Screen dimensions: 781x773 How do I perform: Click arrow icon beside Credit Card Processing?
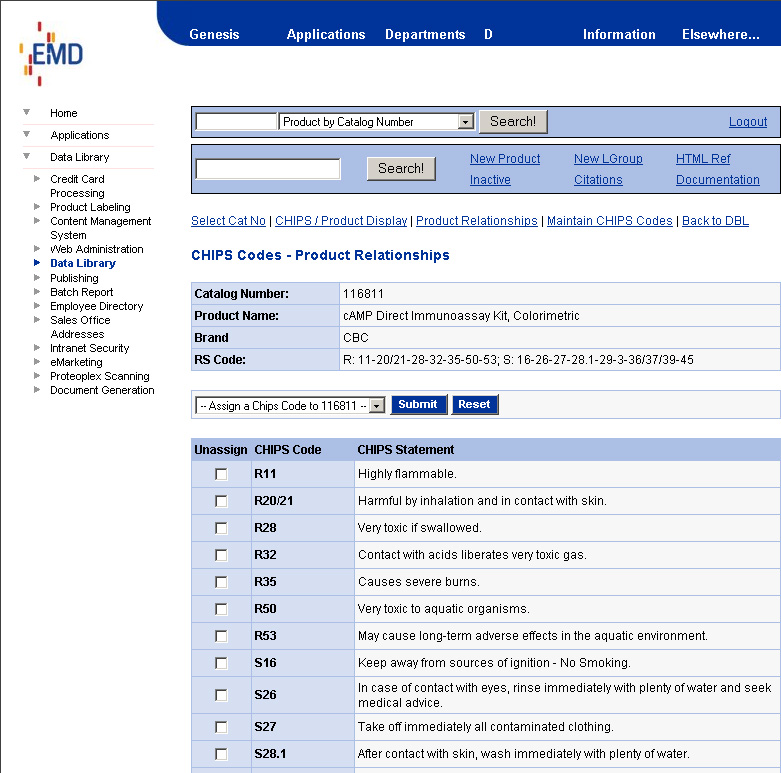click(x=37, y=179)
